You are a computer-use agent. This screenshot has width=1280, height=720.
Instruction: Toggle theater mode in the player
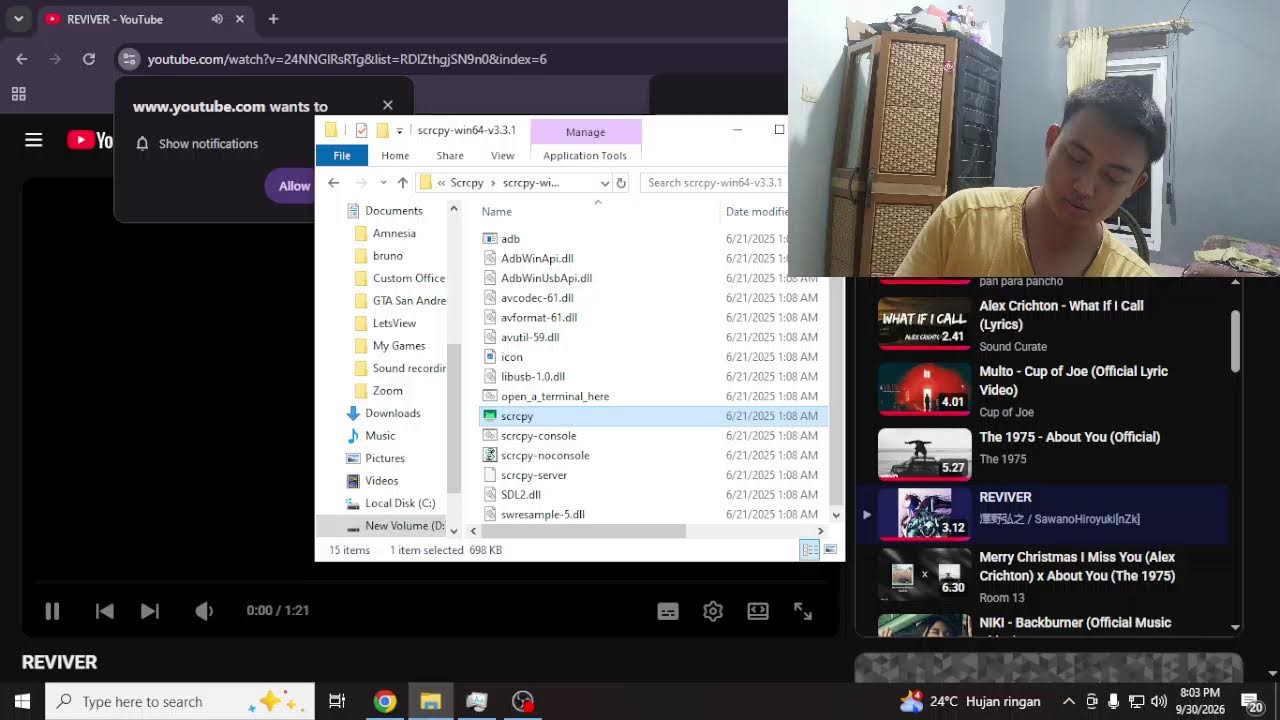[758, 611]
